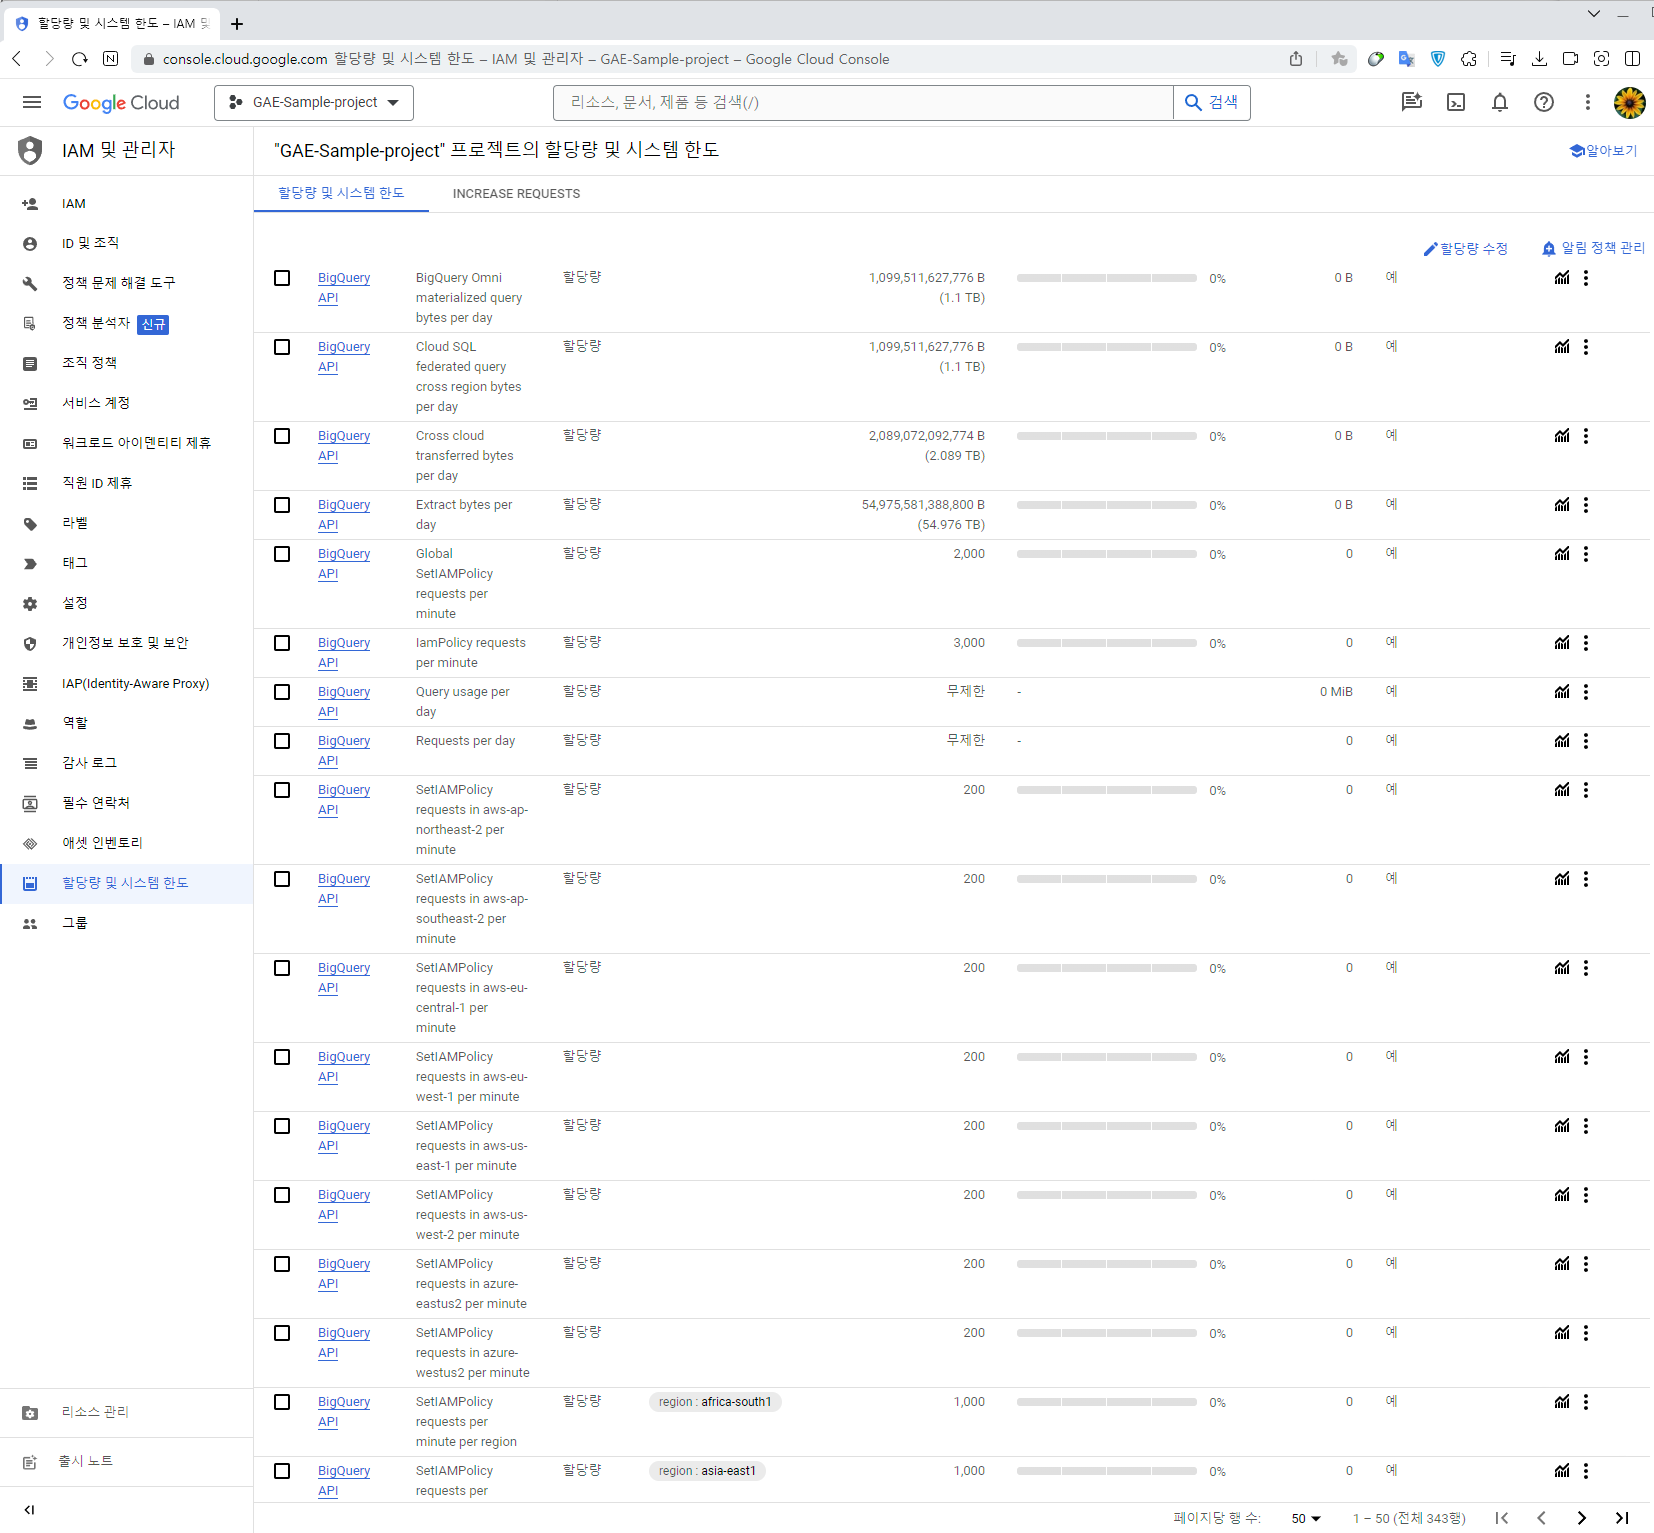Check the Cloud SQL federated query row
Image resolution: width=1654 pixels, height=1533 pixels.
tap(282, 347)
